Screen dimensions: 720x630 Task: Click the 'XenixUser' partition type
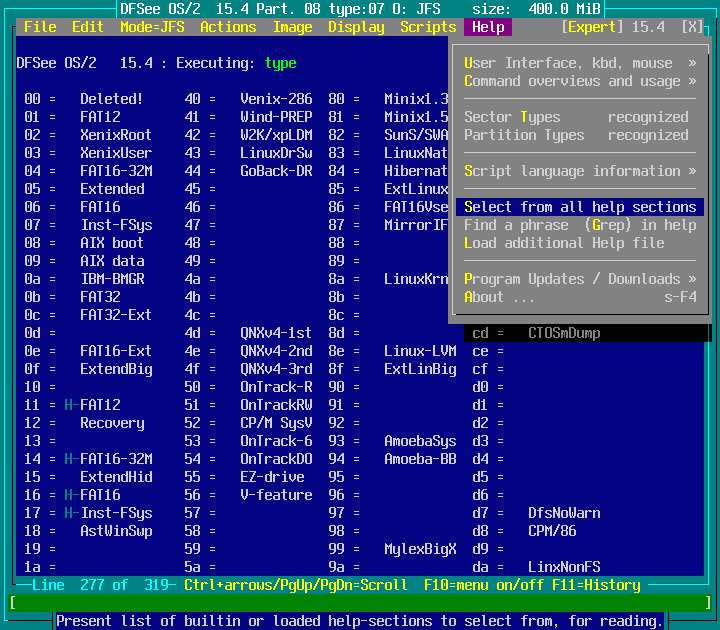116,153
